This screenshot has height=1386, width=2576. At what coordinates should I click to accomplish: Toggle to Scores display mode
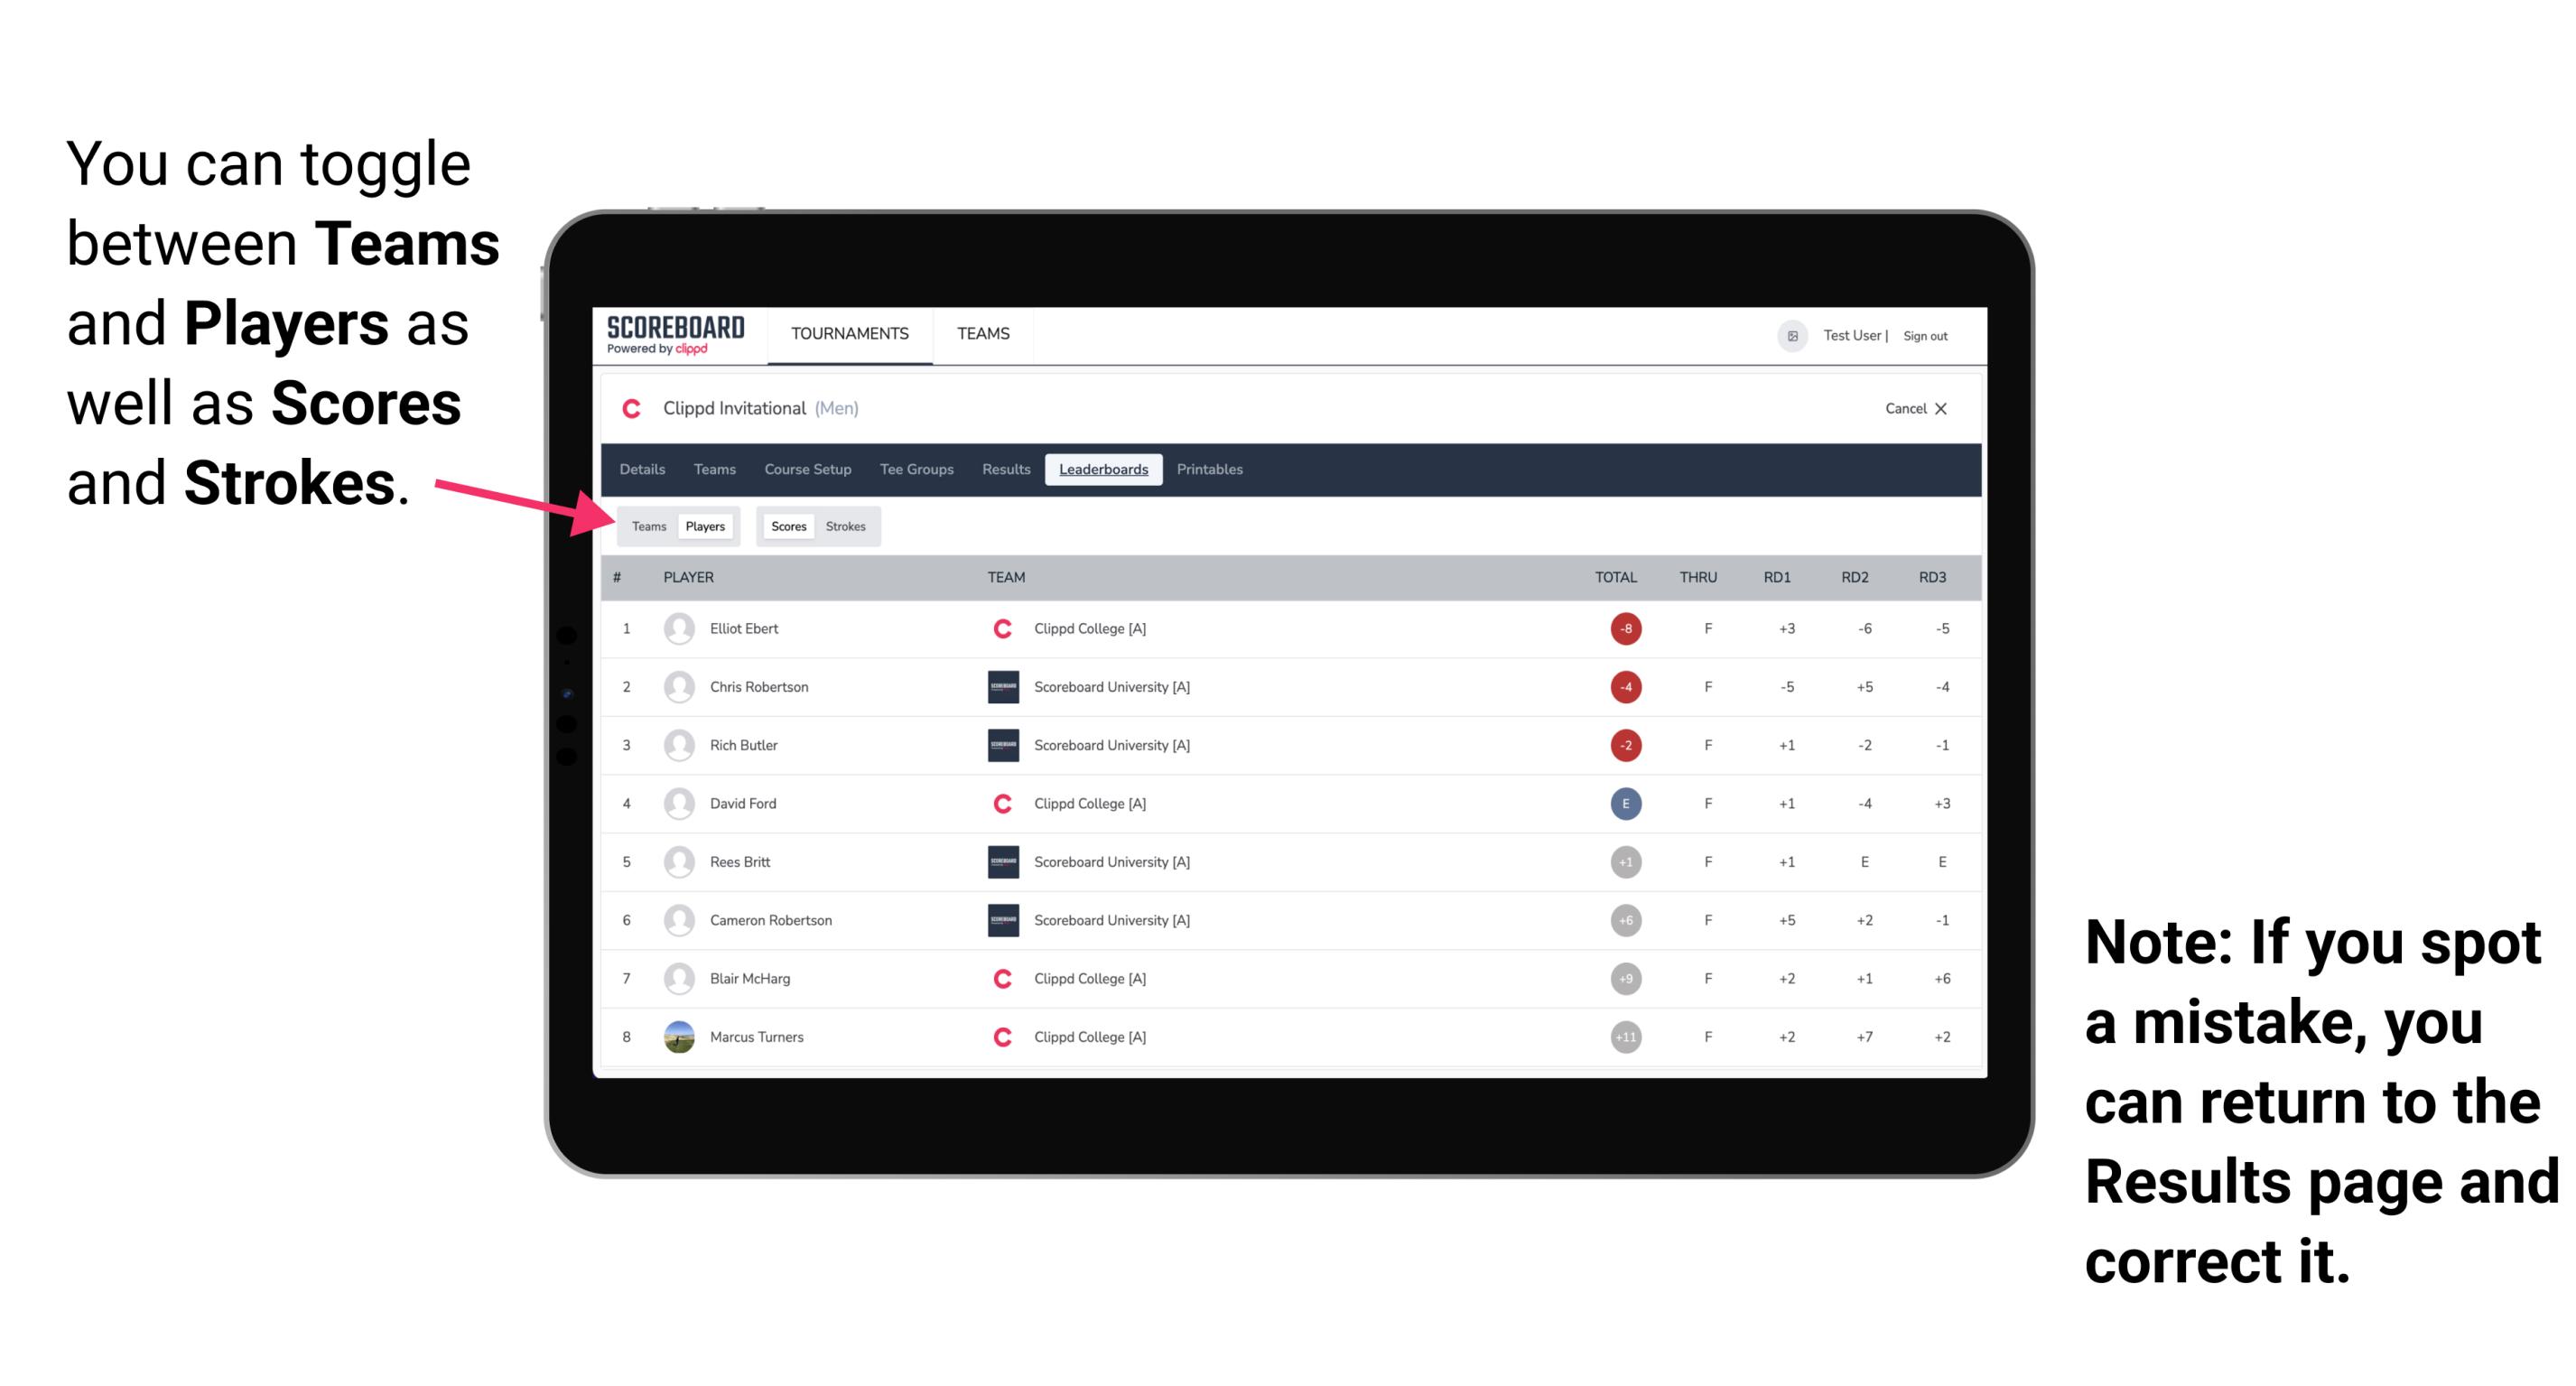tap(786, 526)
